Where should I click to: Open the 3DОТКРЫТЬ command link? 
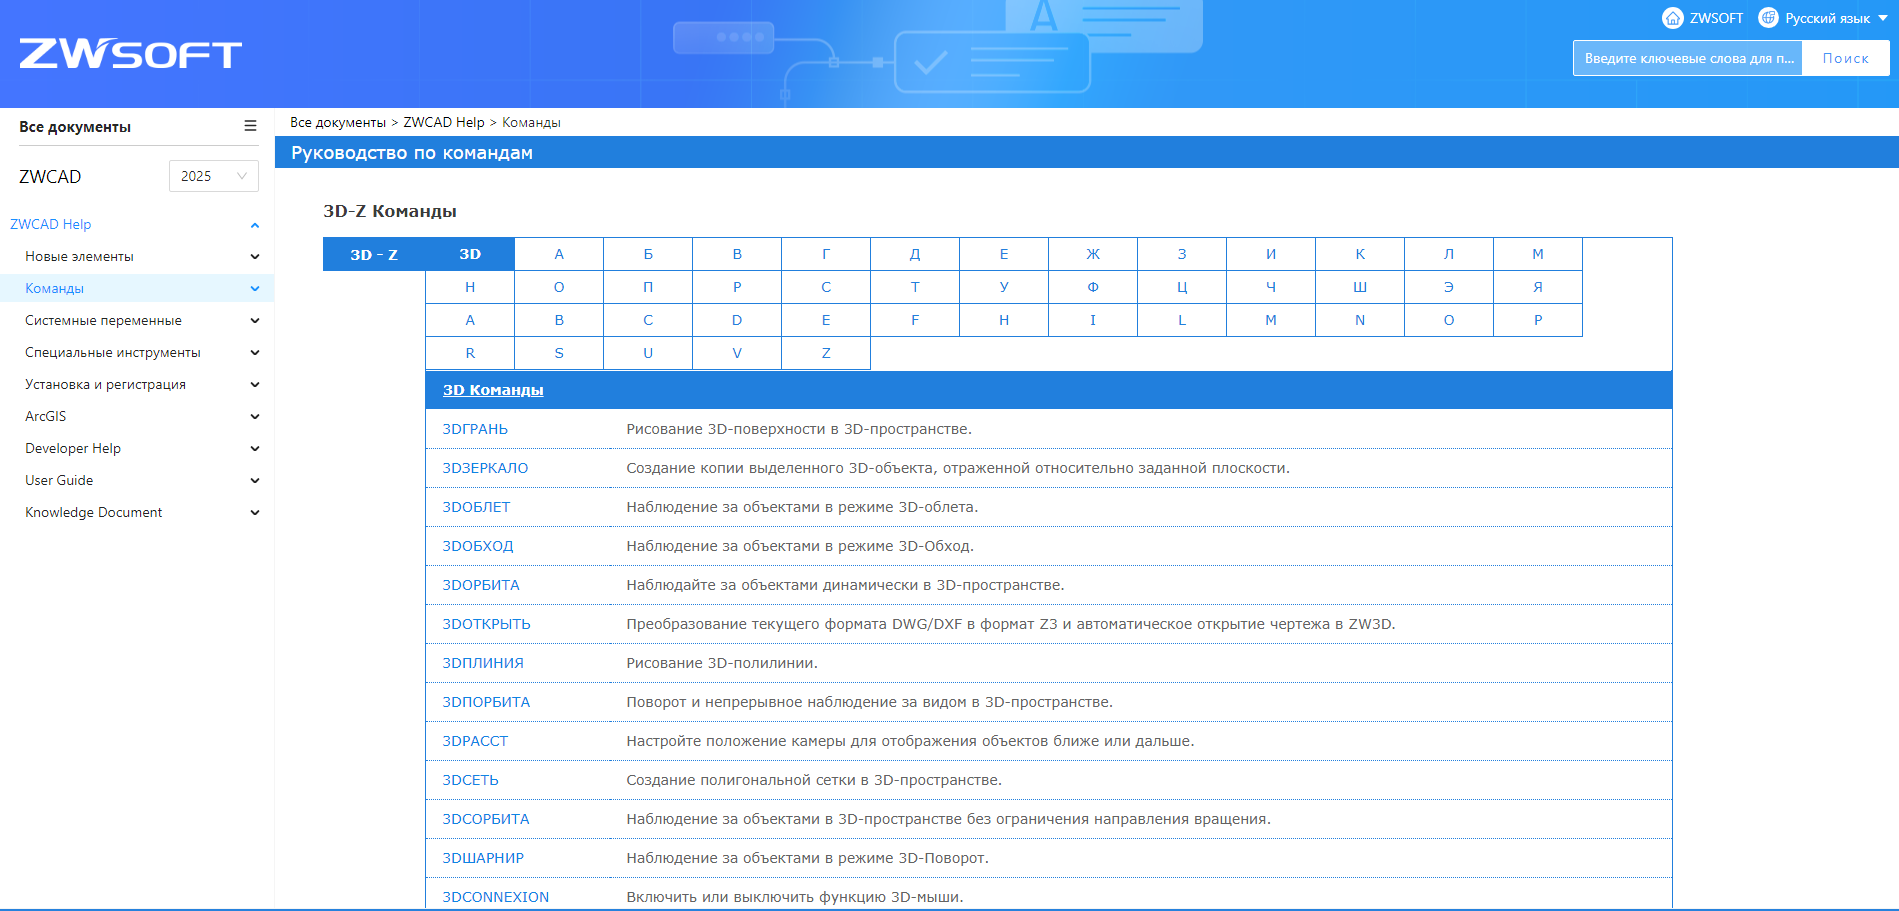486,624
